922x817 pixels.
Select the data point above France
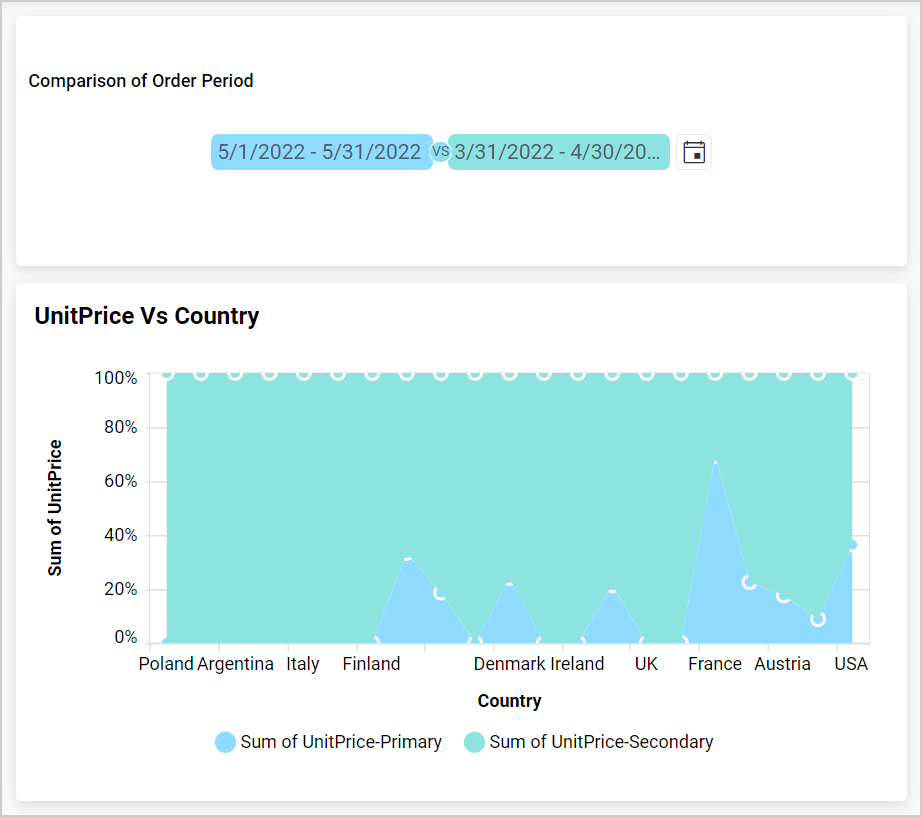(714, 463)
